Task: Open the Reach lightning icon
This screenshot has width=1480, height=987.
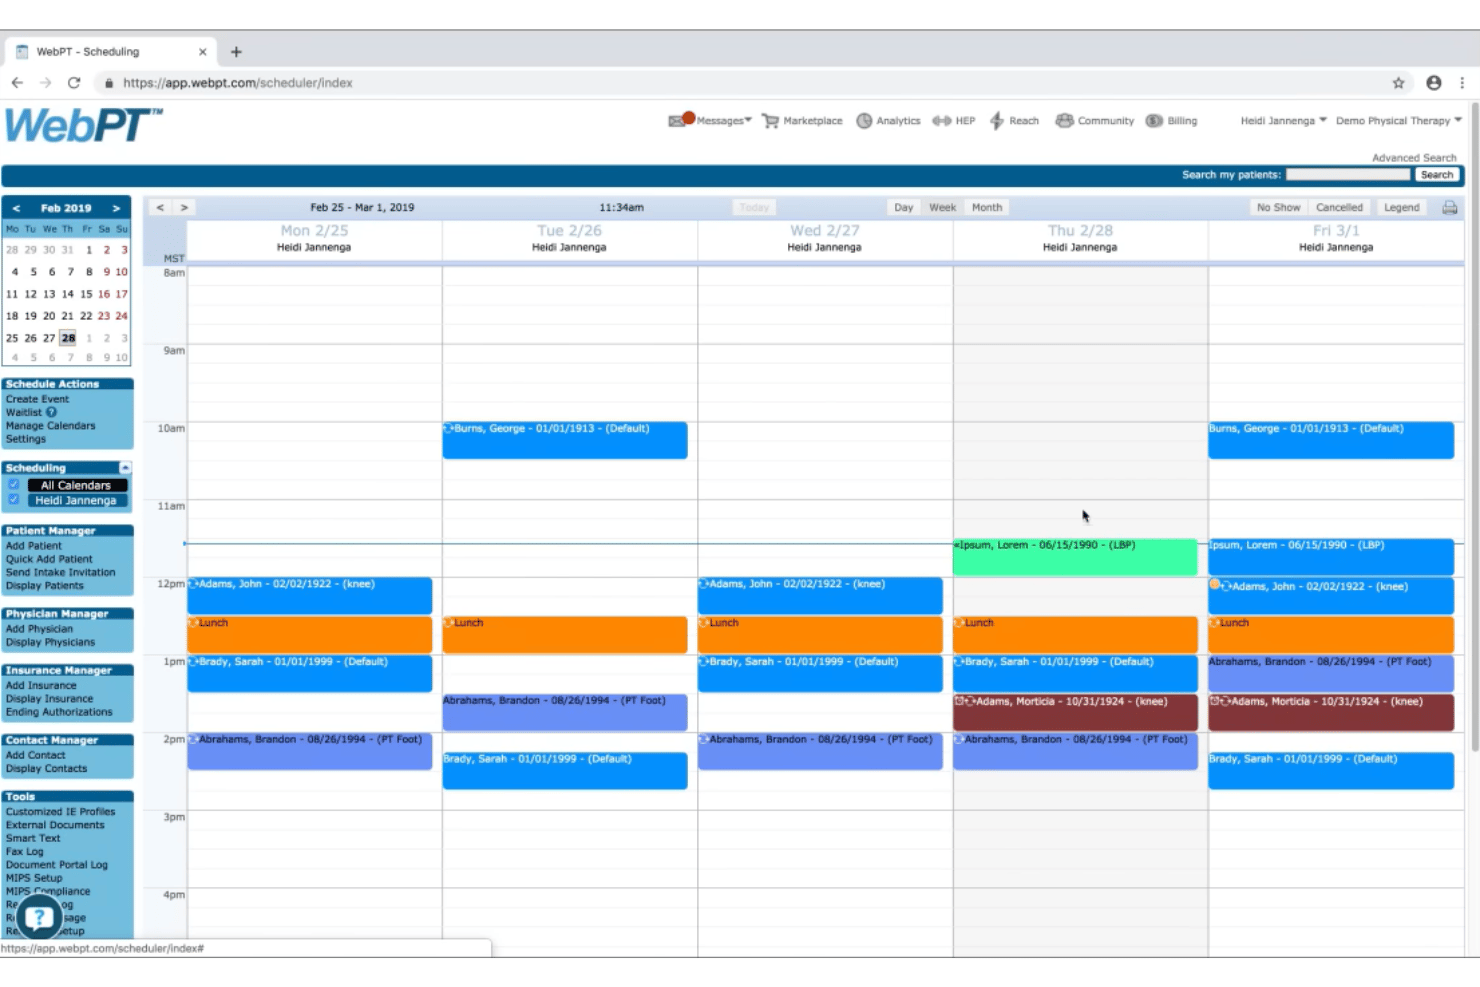Action: tap(996, 121)
